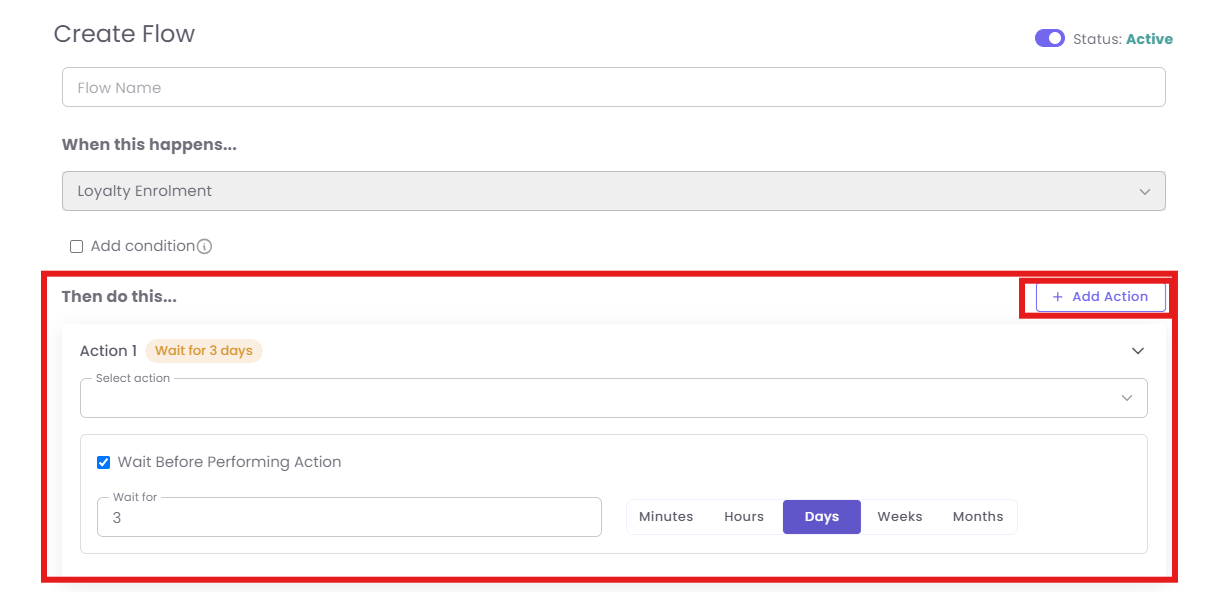This screenshot has height=592, width=1207.
Task: Pick Months as the wait unit
Action: [977, 517]
